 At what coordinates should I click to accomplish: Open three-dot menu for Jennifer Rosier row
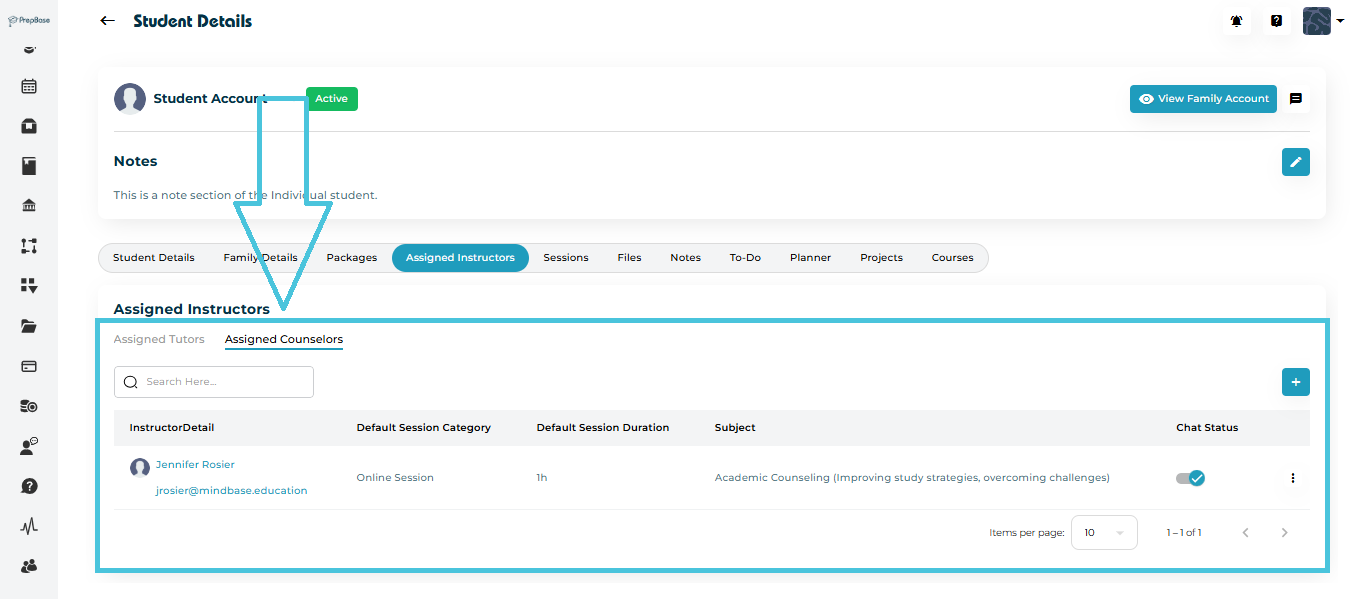(1293, 478)
